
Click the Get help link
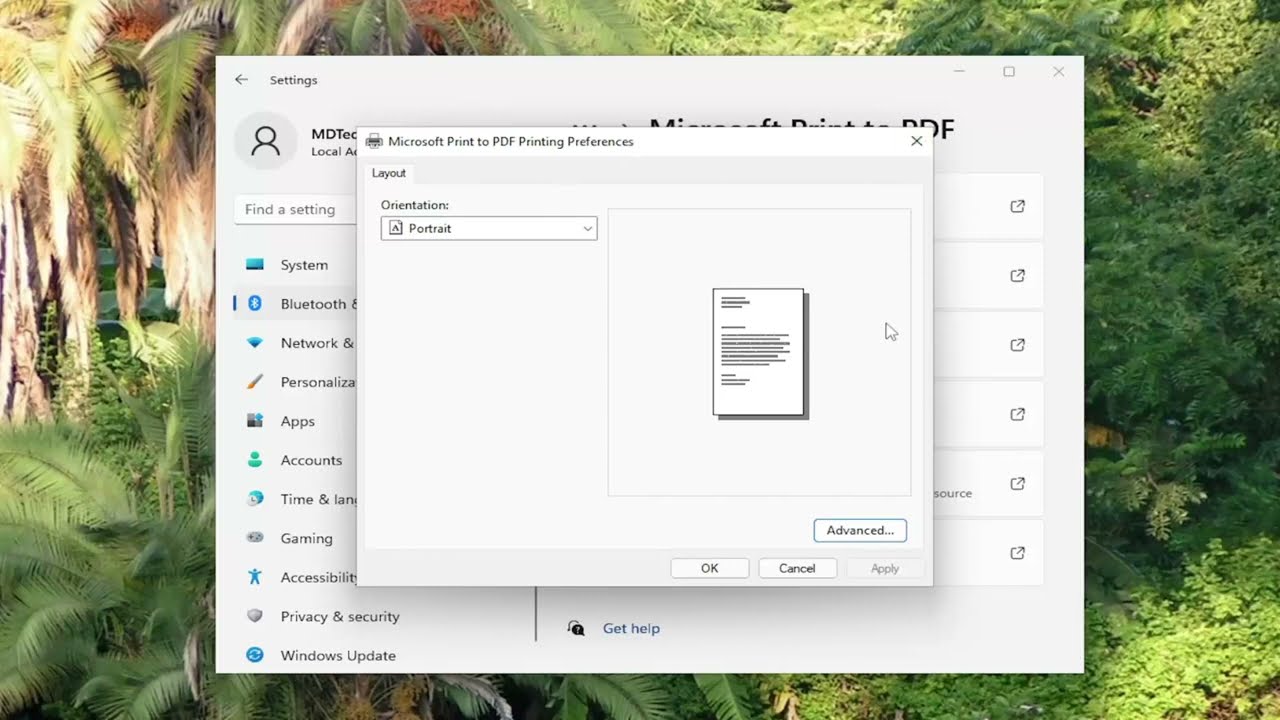click(631, 628)
